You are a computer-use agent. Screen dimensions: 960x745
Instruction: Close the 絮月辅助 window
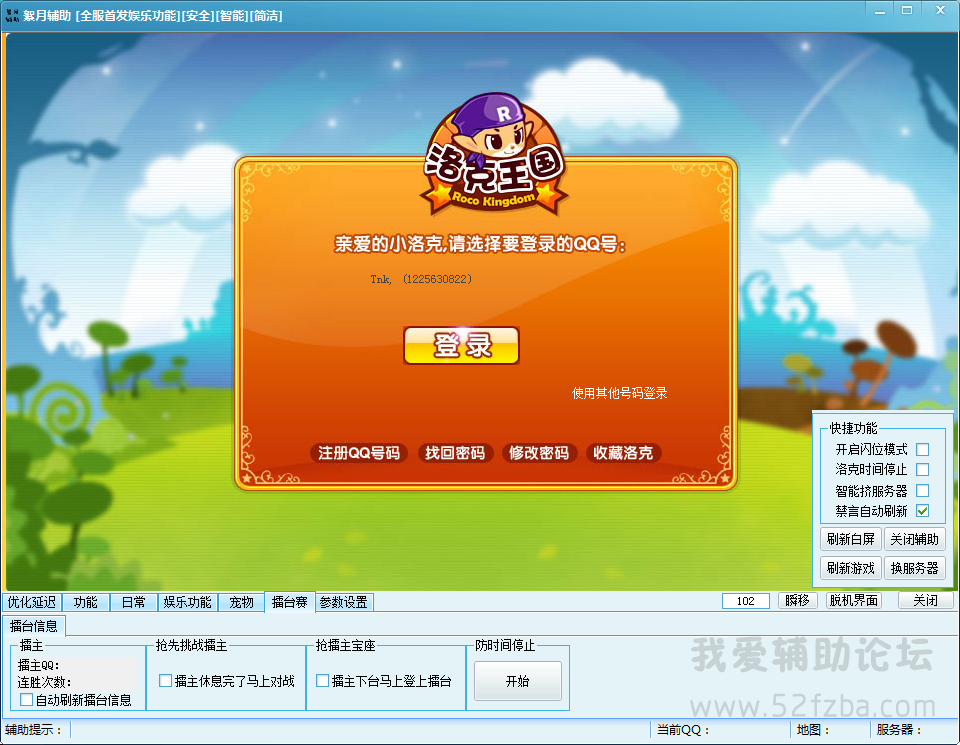[x=940, y=10]
